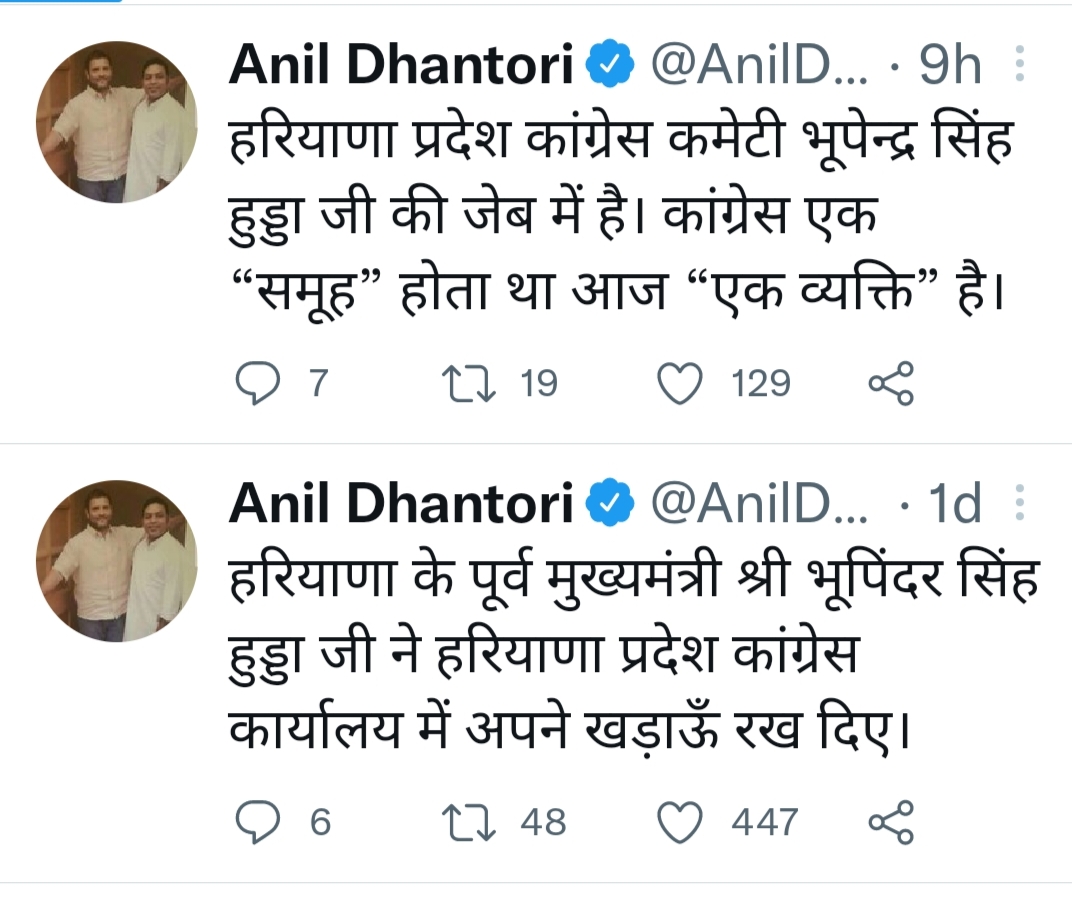Image resolution: width=1072 pixels, height=908 pixels.
Task: Like the tweet showing 129 likes
Action: [x=682, y=384]
